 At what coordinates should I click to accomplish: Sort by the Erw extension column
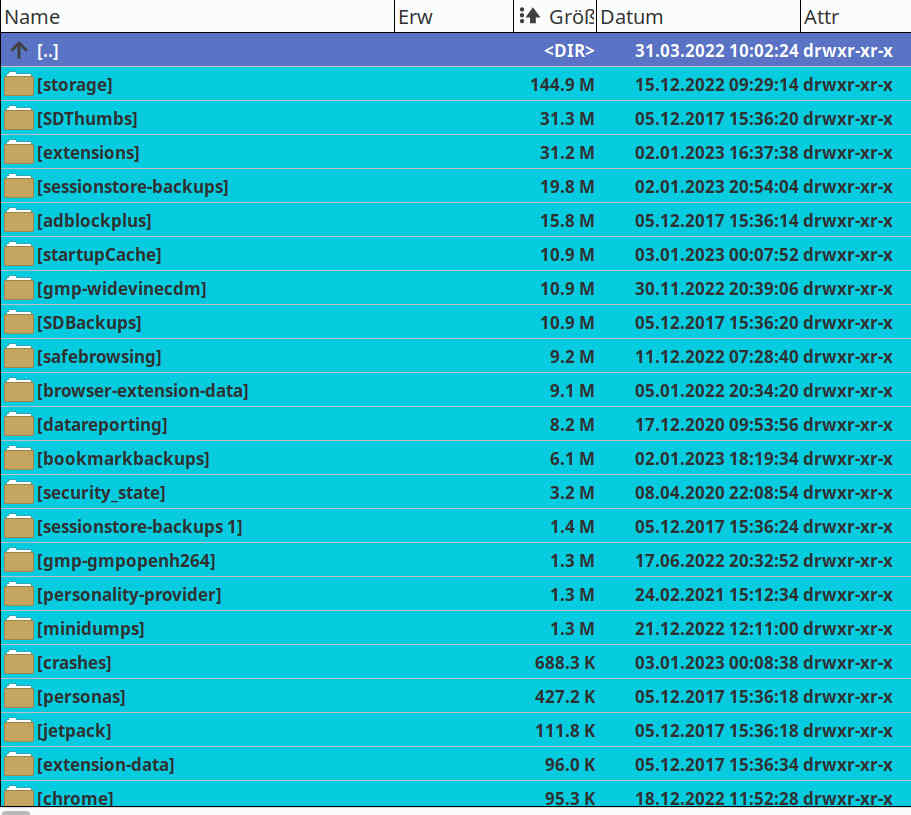coord(415,17)
